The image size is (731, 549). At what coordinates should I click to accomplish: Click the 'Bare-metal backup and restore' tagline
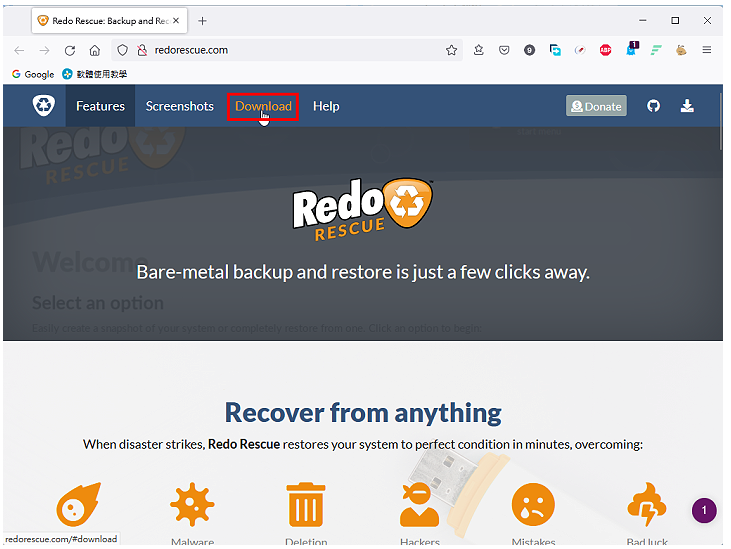[x=363, y=272]
